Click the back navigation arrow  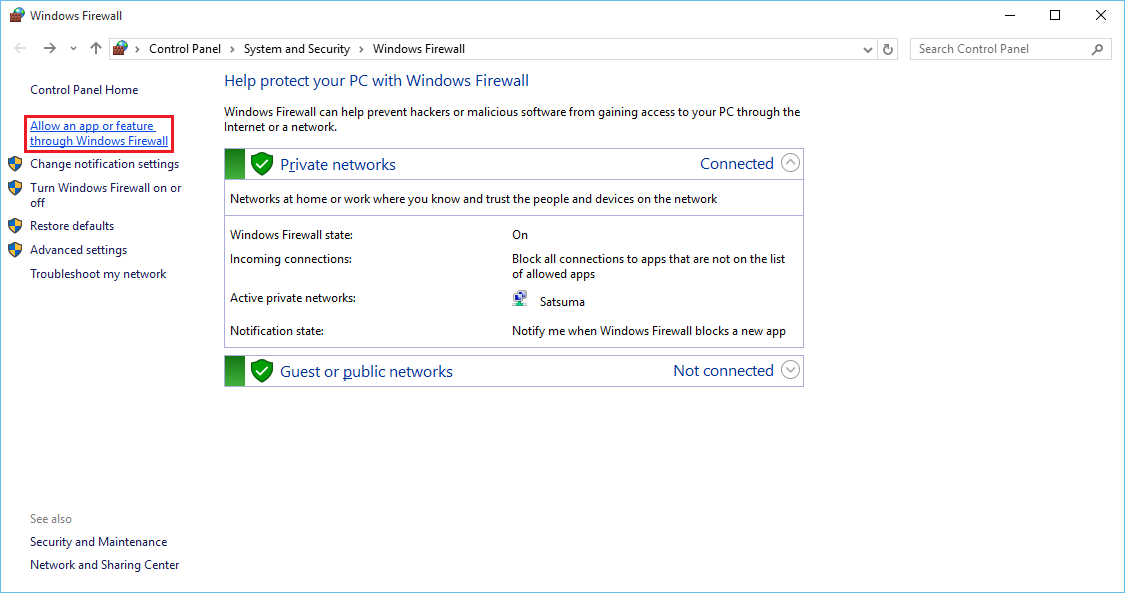tap(19, 48)
